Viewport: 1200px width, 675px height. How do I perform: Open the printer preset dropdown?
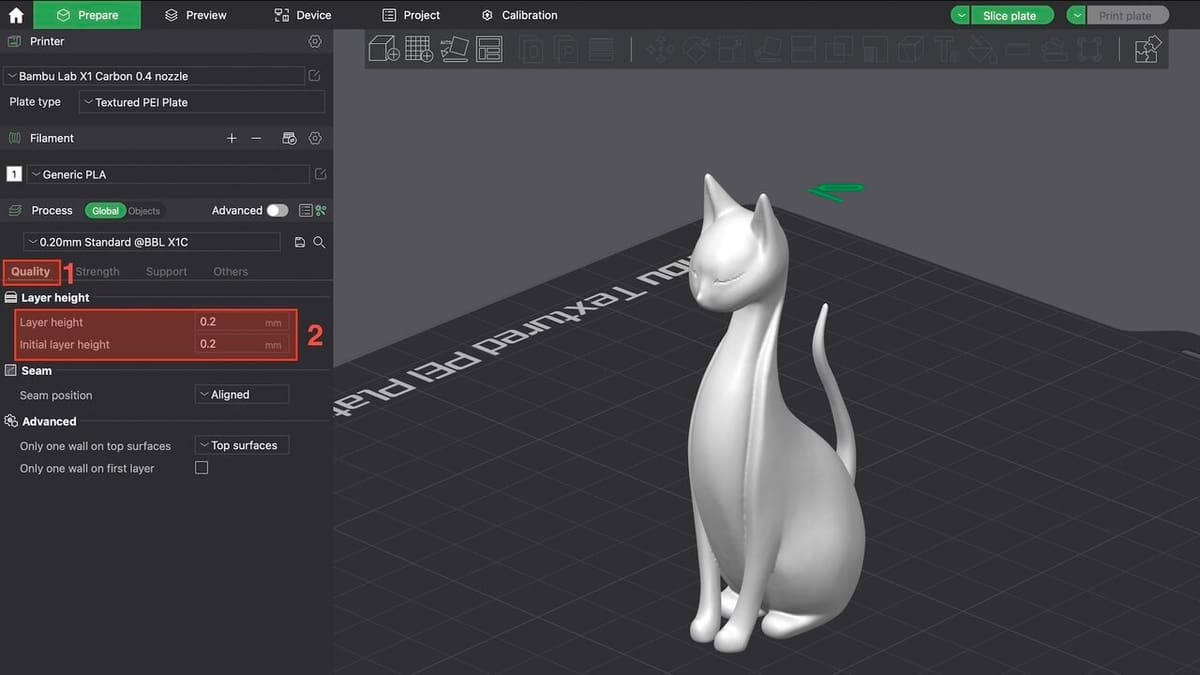154,76
